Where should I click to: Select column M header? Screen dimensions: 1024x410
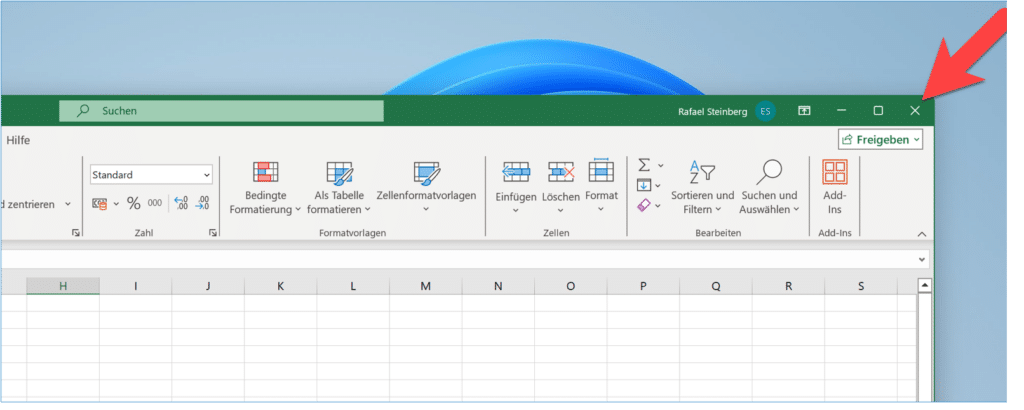(x=426, y=286)
